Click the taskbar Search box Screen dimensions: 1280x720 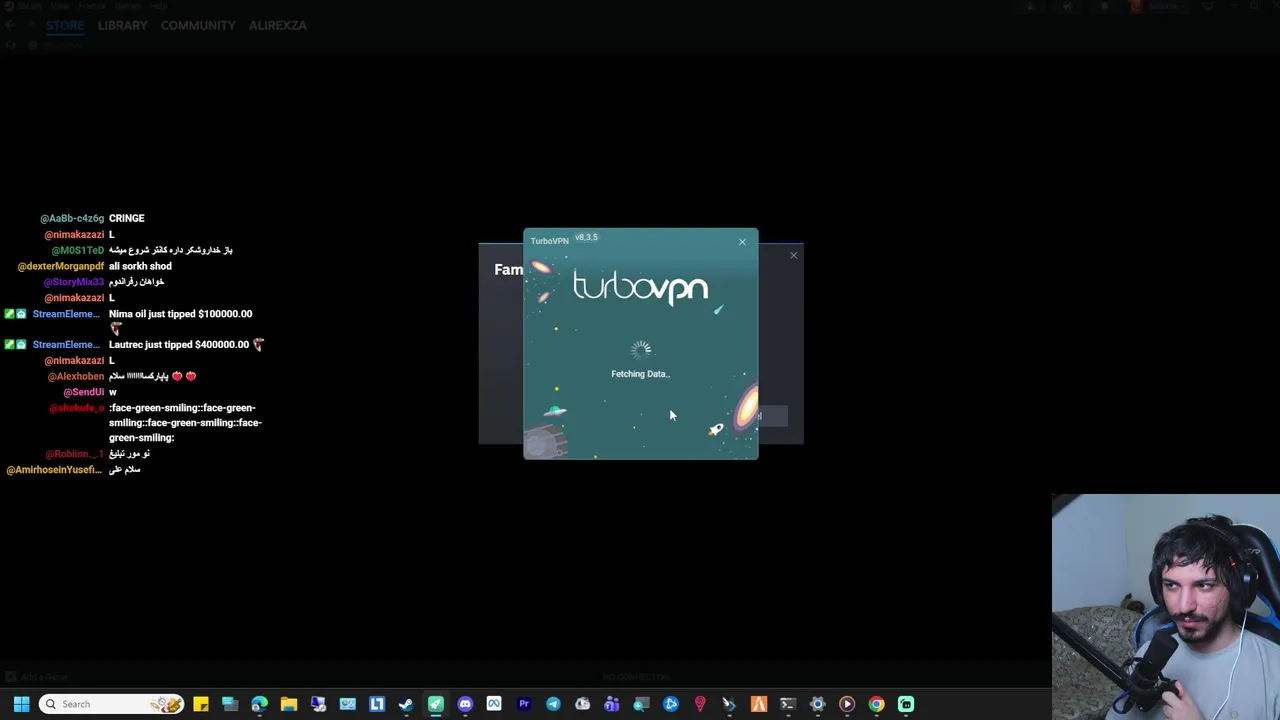(112, 704)
